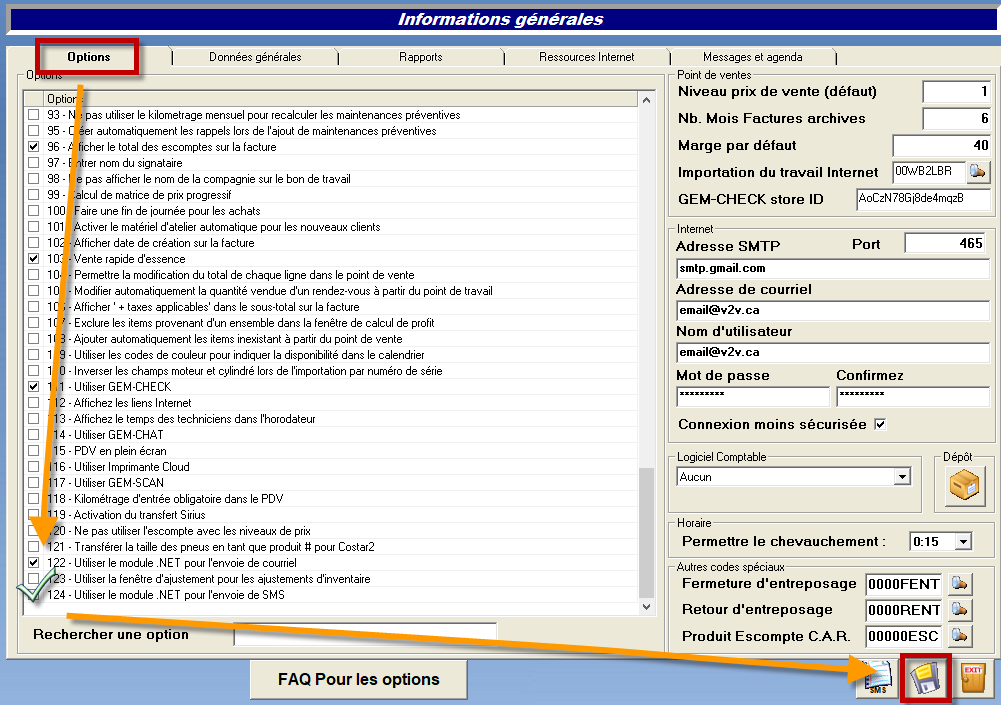Viewport: 1001px width, 705px height.
Task: Check option 117 Utiliser GEM-SCAN
Action: click(34, 482)
